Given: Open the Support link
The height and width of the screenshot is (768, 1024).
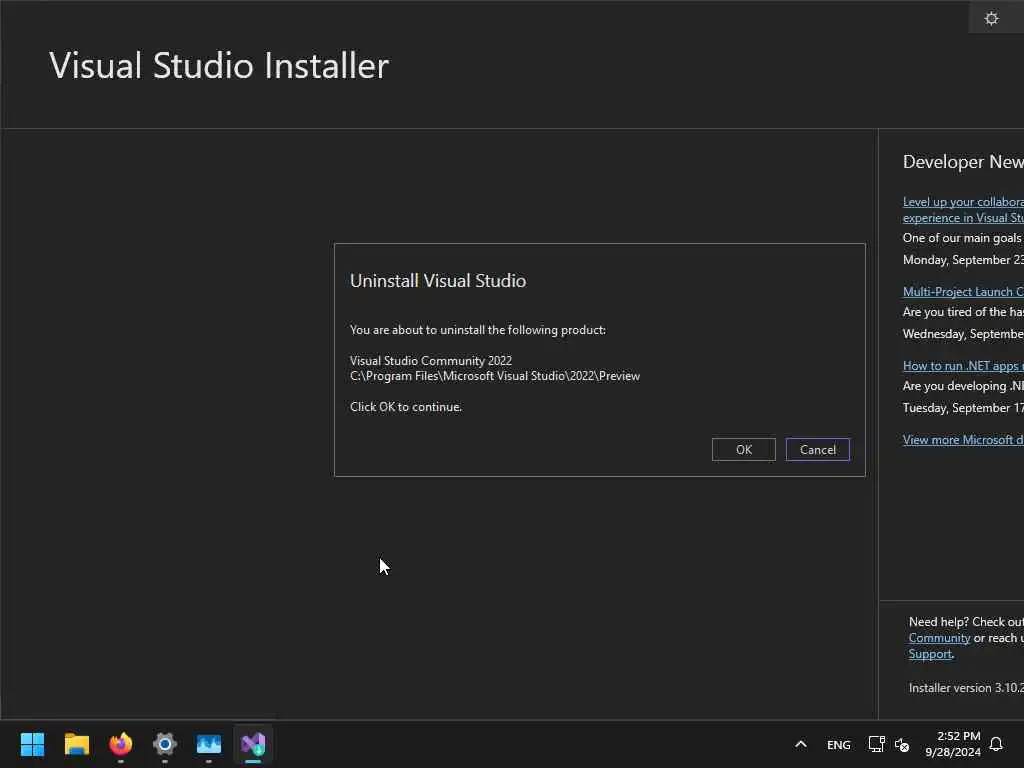Looking at the screenshot, I should click(x=930, y=654).
